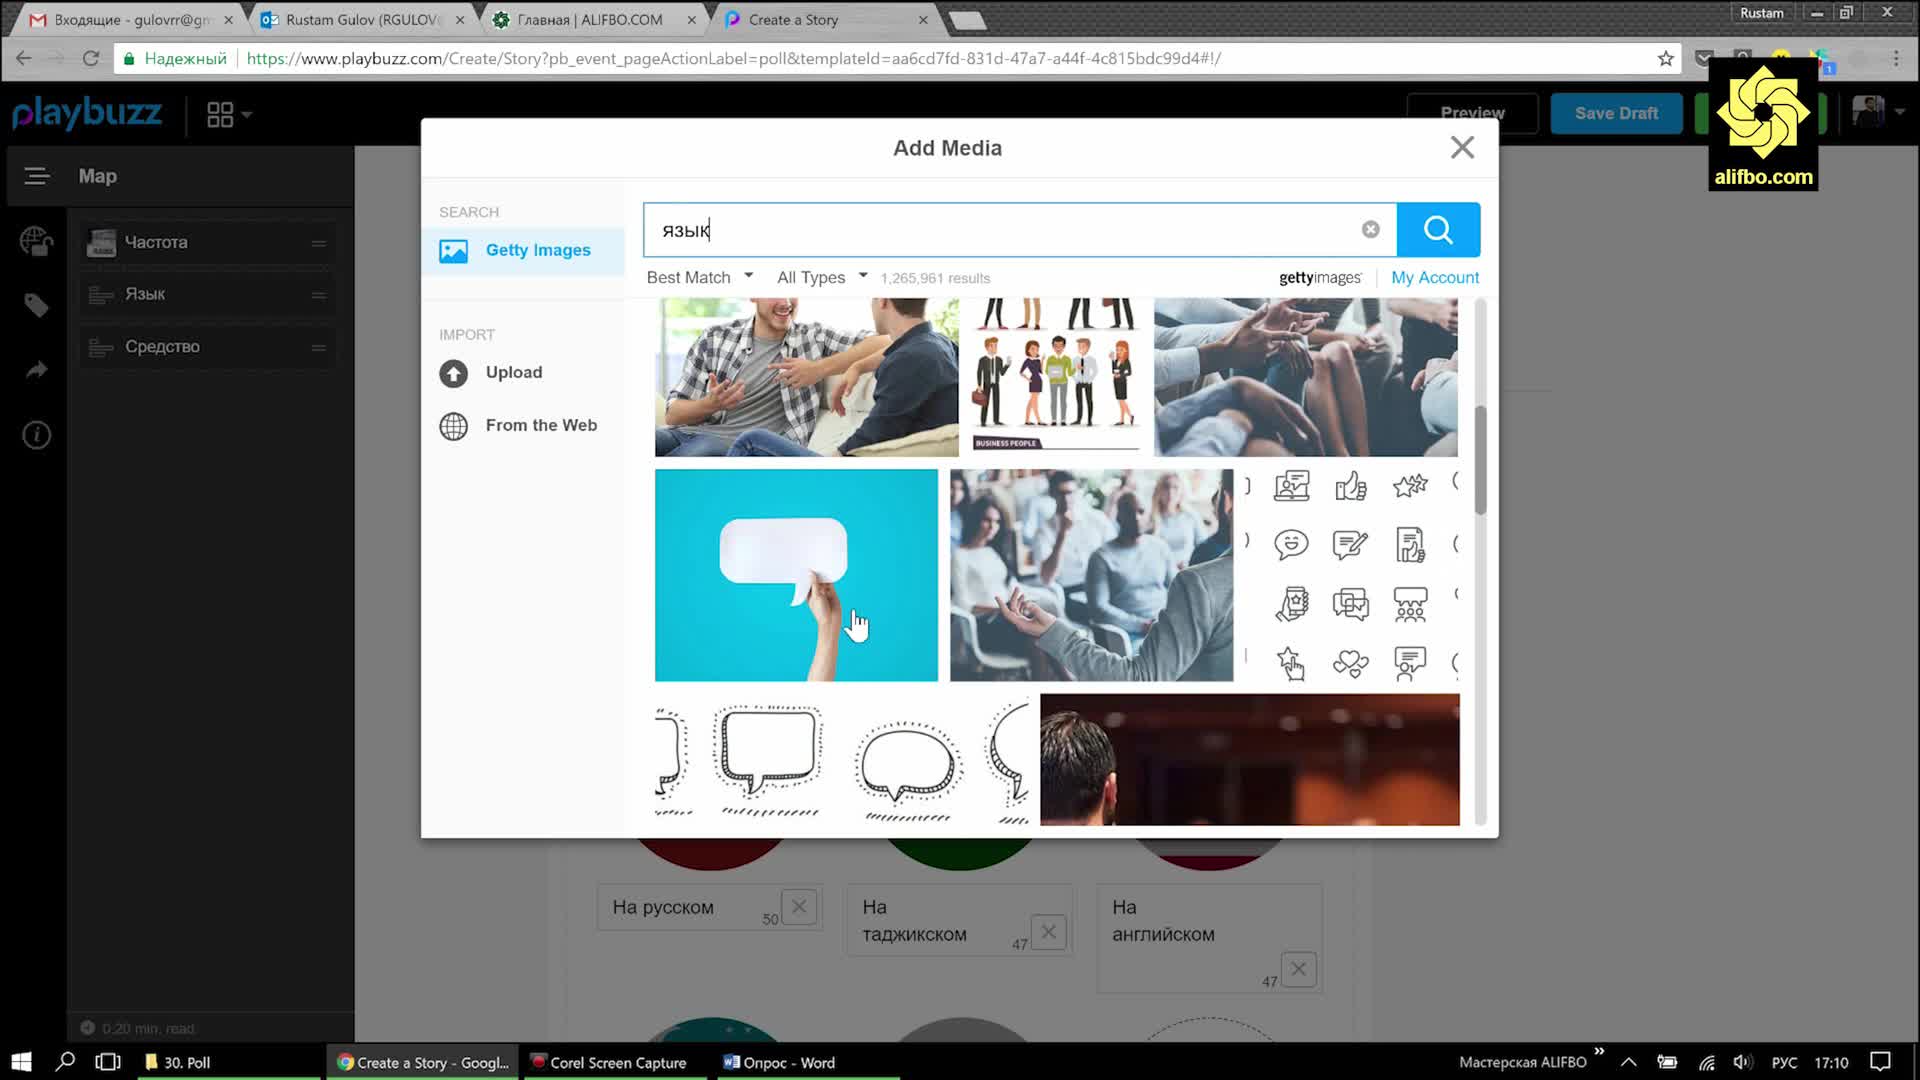The height and width of the screenshot is (1080, 1920).
Task: Open the Chrome three-dot menu
Action: tap(1896, 58)
